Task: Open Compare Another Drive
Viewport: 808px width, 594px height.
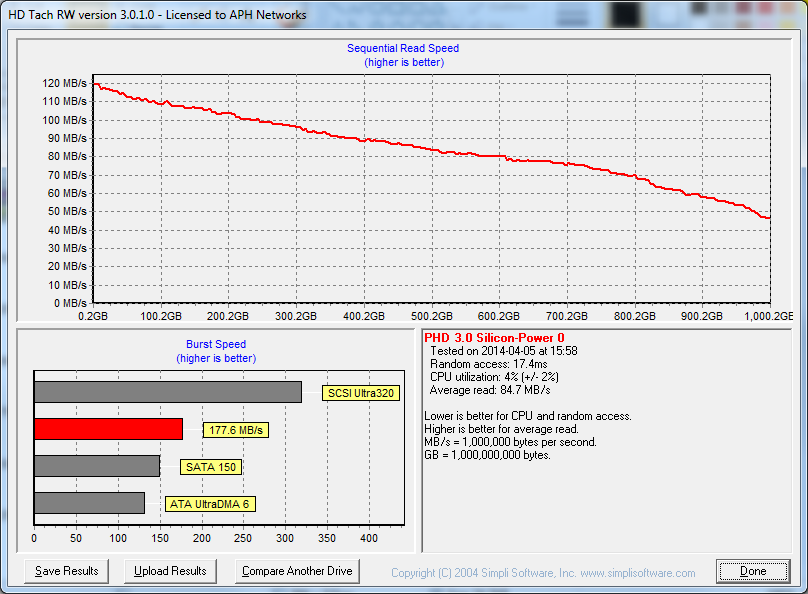Action: pyautogui.click(x=297, y=571)
